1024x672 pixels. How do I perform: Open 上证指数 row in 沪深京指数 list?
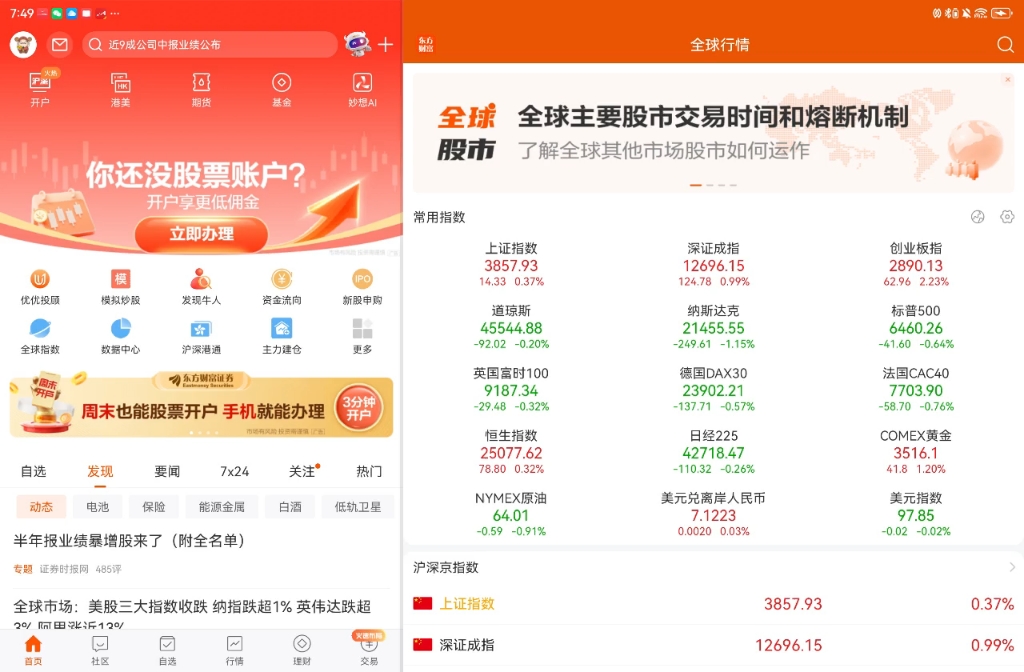pyautogui.click(x=713, y=604)
